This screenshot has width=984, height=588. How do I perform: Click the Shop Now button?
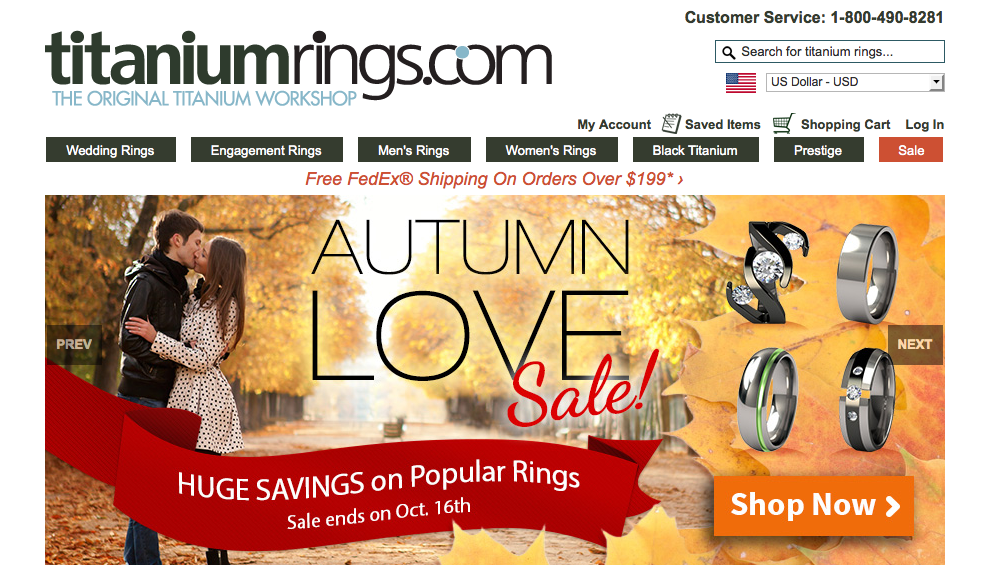tap(813, 506)
